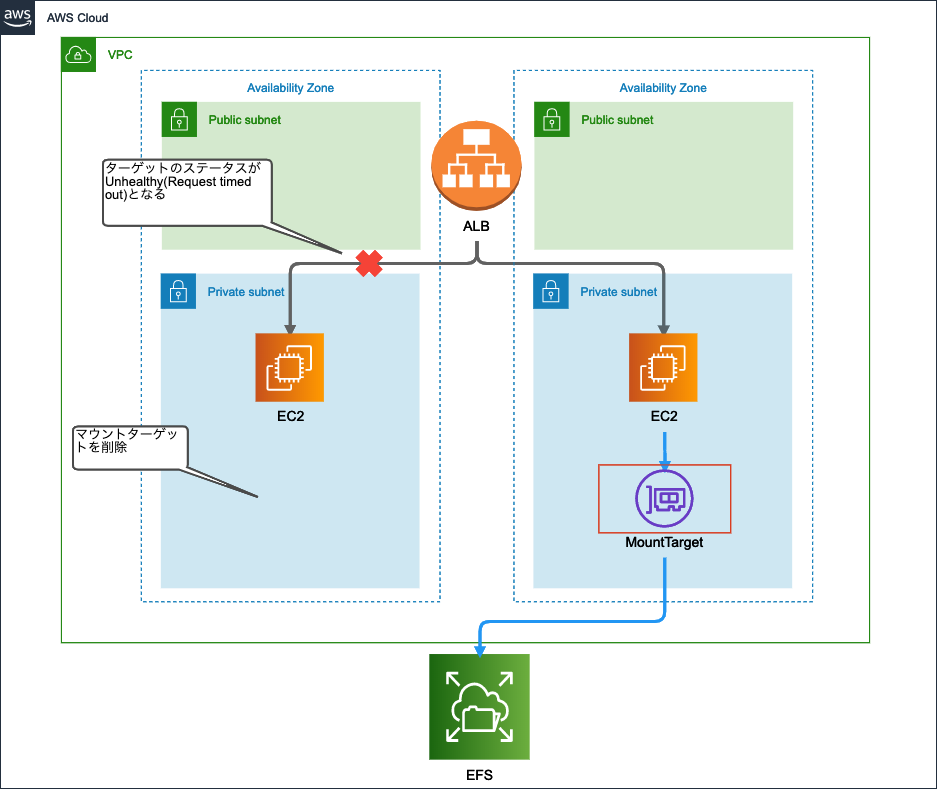Viewport: 937px width, 792px height.
Task: Click the MountTarget network interface icon
Action: pyautogui.click(x=665, y=499)
